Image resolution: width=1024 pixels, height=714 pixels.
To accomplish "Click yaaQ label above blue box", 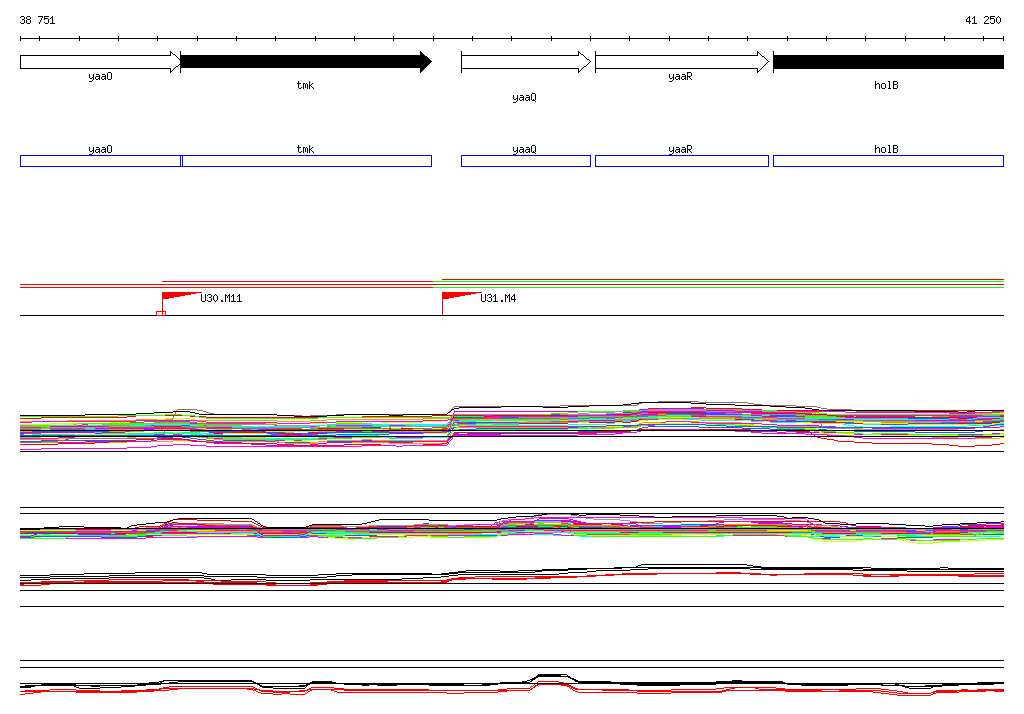I will click(x=524, y=150).
